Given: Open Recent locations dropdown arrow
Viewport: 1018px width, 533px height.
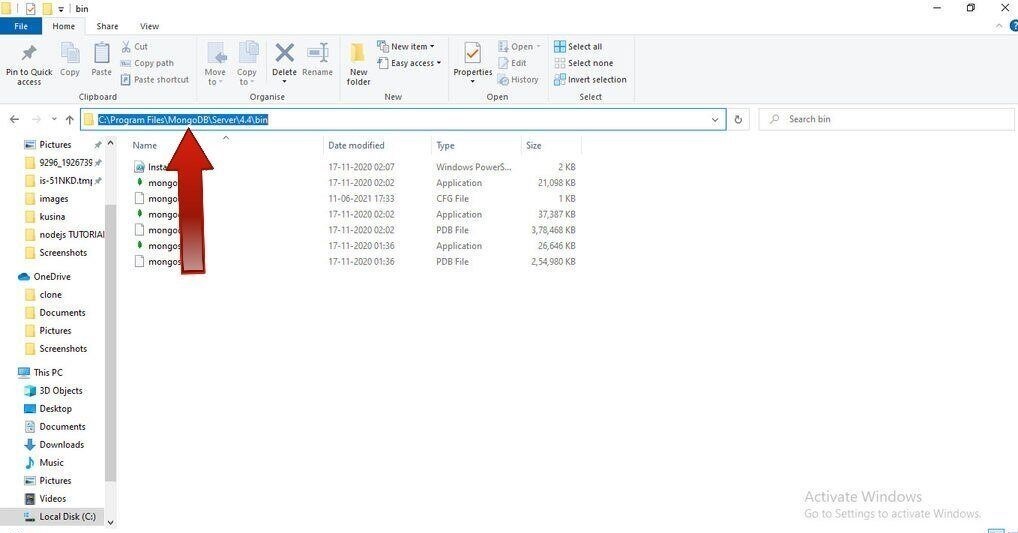Looking at the screenshot, I should [54, 119].
